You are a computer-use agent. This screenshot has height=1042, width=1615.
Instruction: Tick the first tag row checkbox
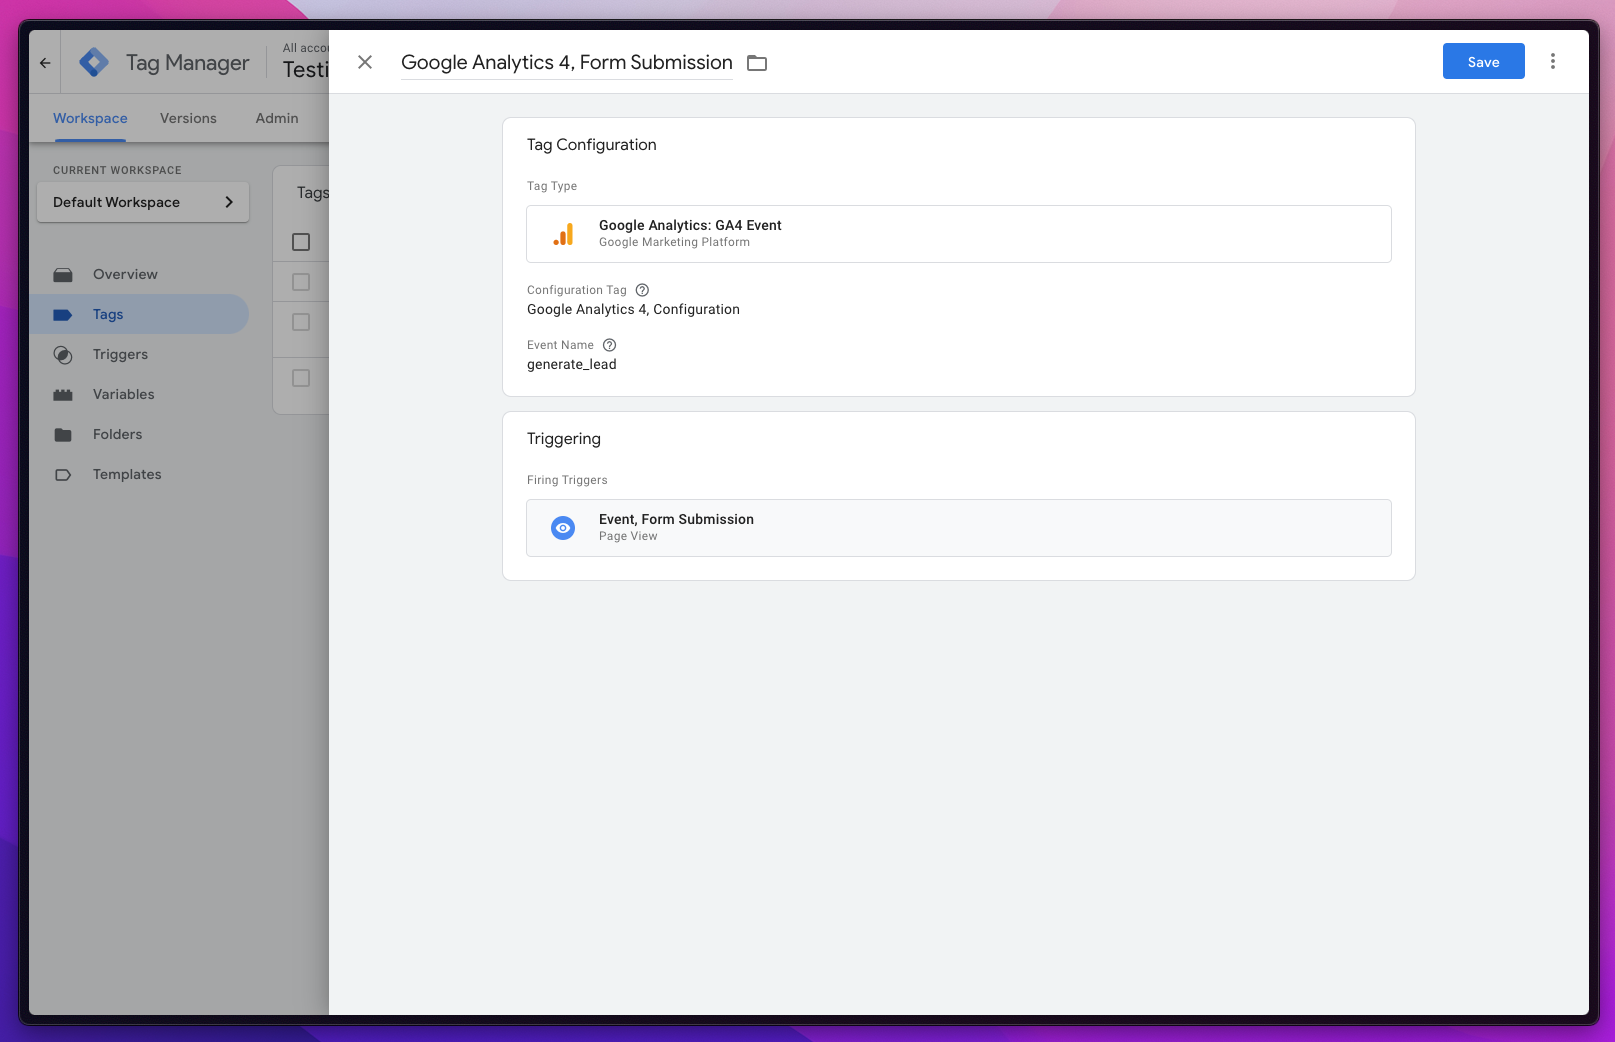click(x=301, y=281)
